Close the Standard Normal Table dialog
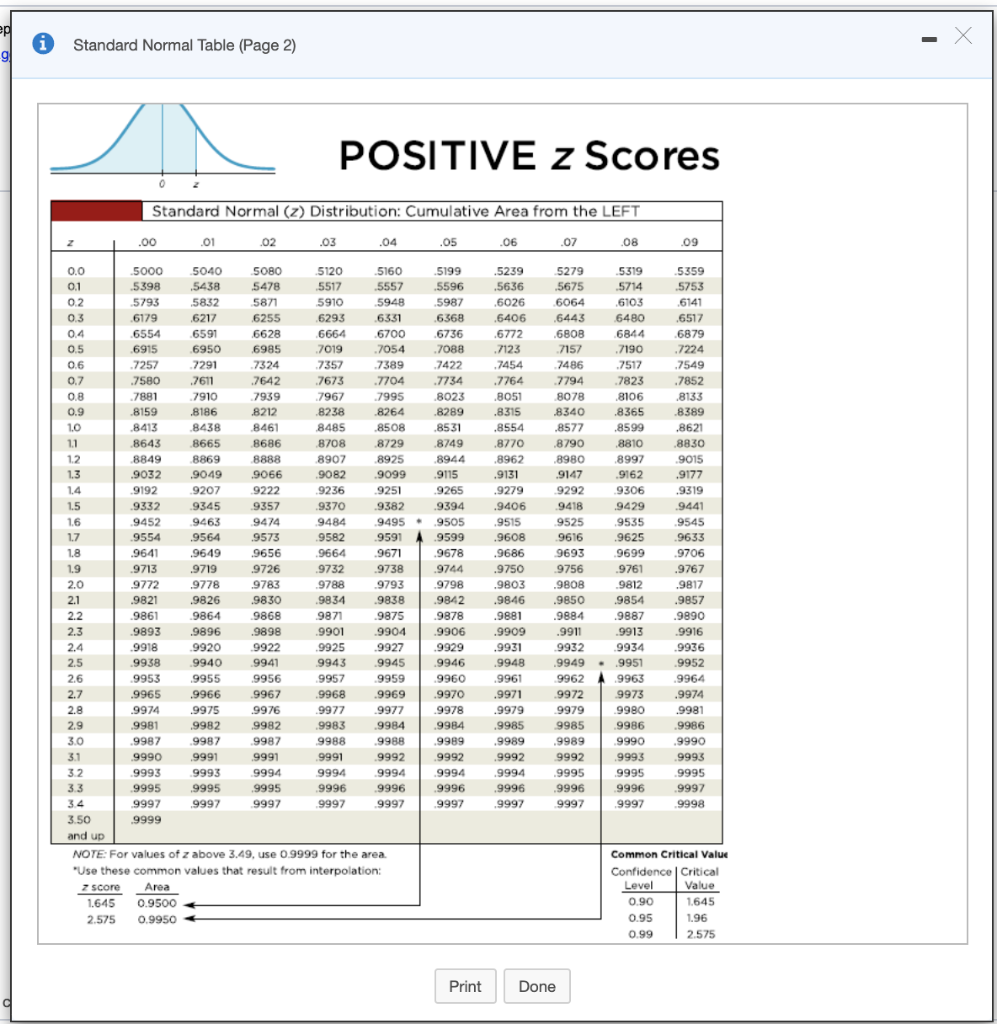This screenshot has height=1024, width=997. pos(963,35)
